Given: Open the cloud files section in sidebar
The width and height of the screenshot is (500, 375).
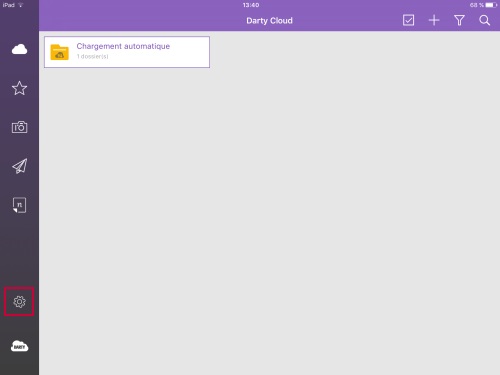Looking at the screenshot, I should click(19, 49).
